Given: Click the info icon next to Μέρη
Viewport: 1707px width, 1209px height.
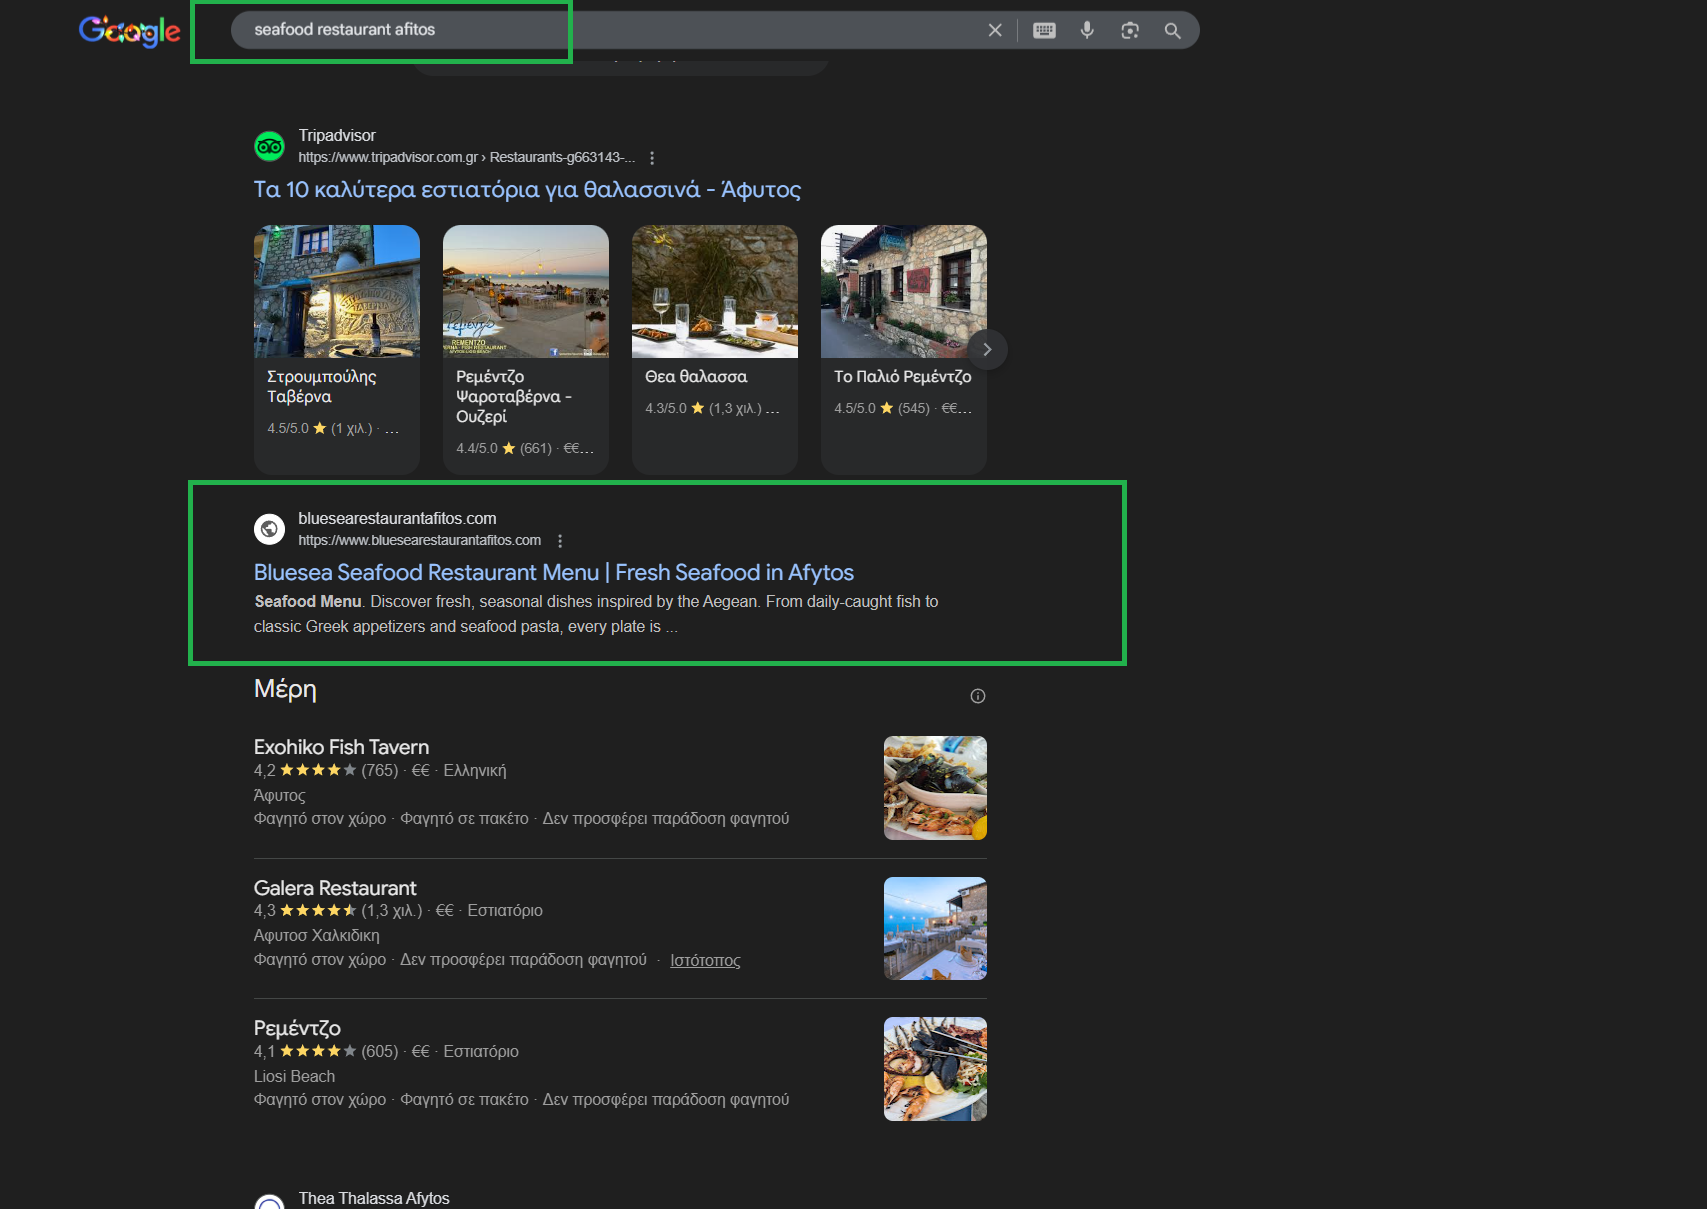Looking at the screenshot, I should pyautogui.click(x=978, y=696).
